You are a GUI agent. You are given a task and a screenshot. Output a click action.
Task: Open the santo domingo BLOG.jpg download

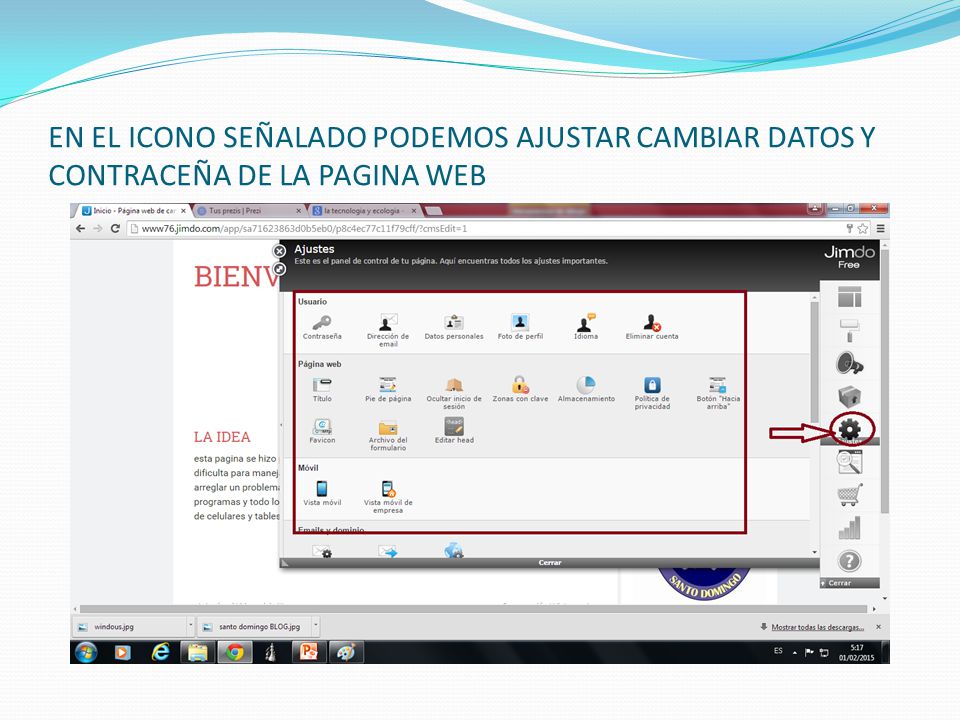tap(255, 627)
